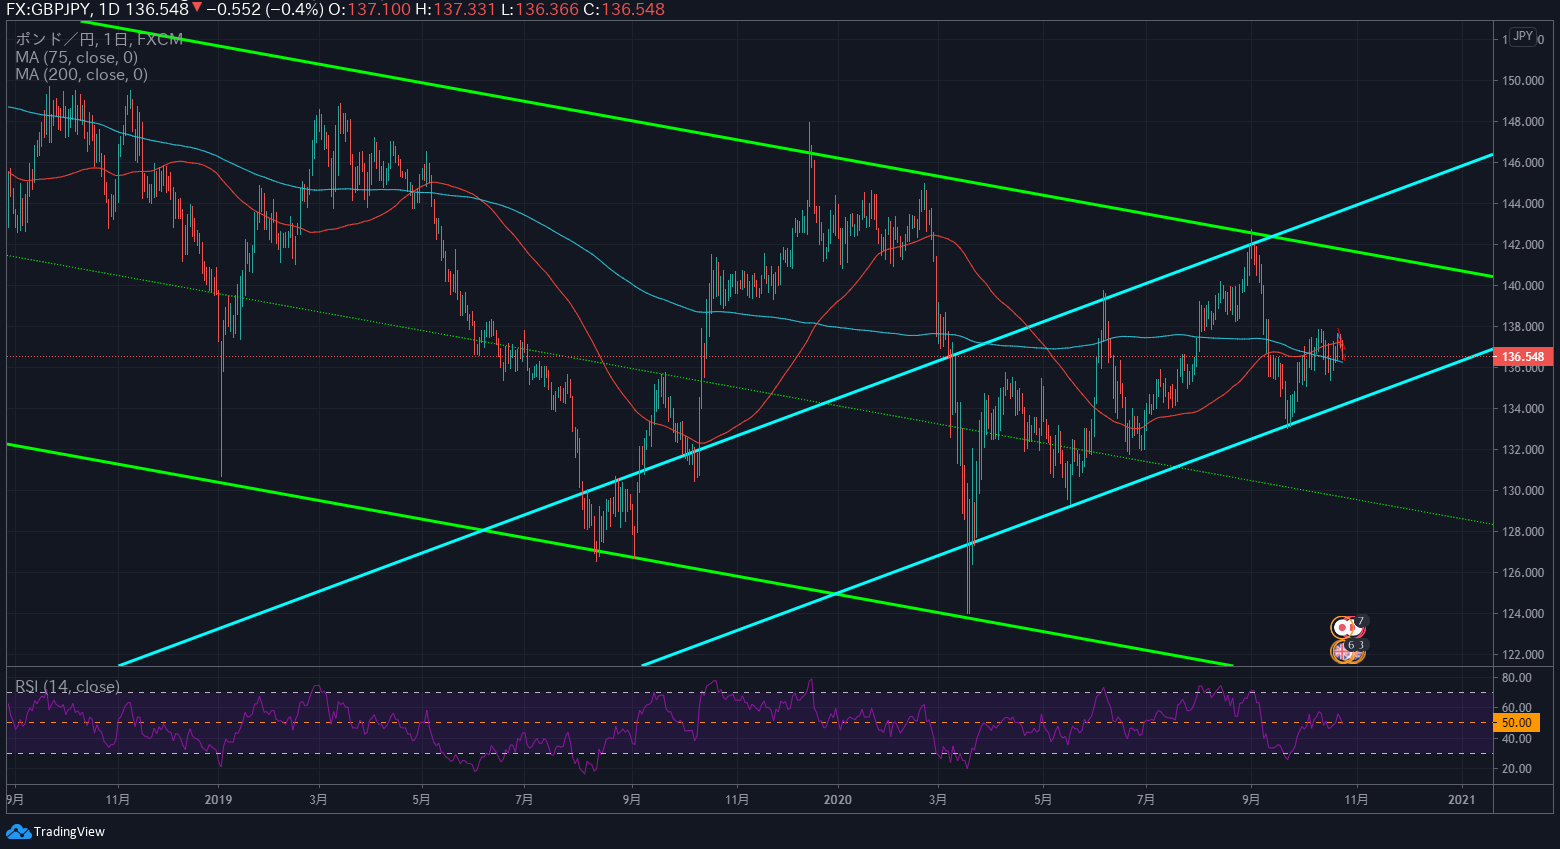Click the orange 50.00 RSI level label
Image resolution: width=1560 pixels, height=849 pixels.
[1516, 722]
